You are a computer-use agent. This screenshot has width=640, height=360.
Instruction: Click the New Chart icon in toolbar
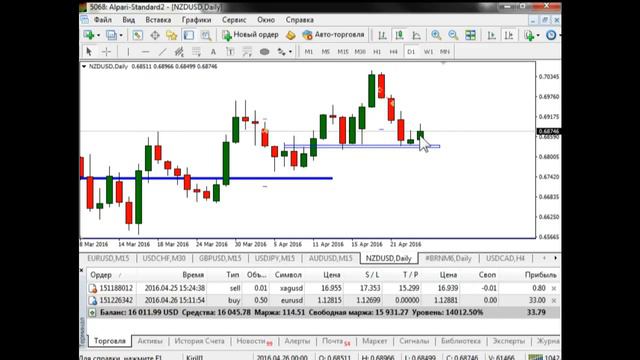click(x=88, y=35)
